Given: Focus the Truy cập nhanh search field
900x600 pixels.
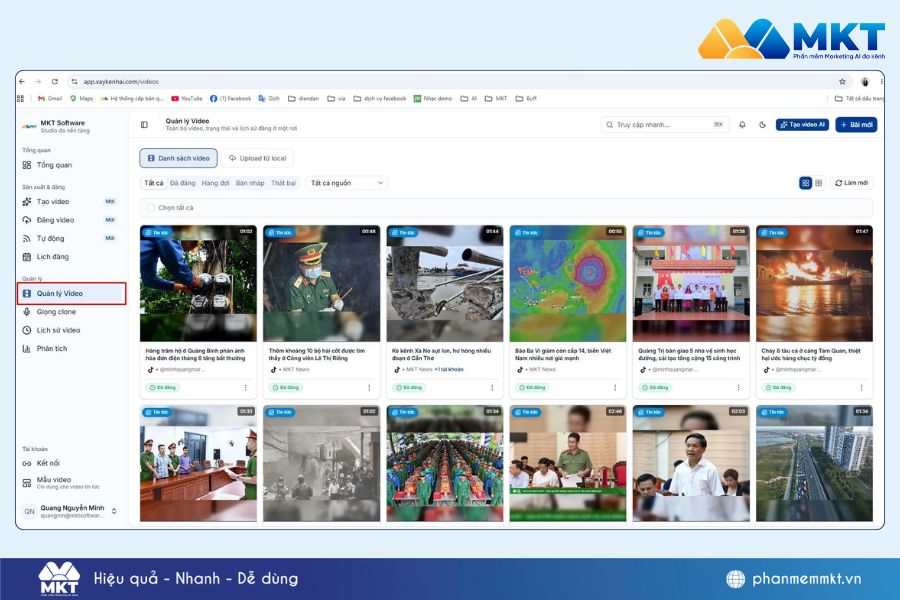Looking at the screenshot, I should coord(665,125).
